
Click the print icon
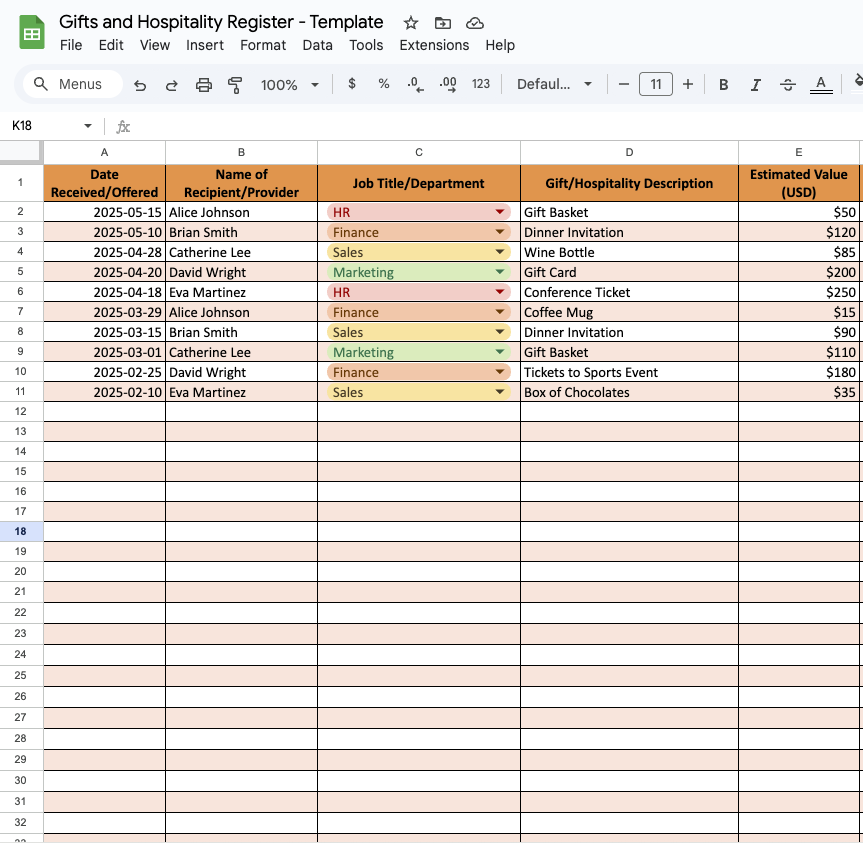pos(204,85)
